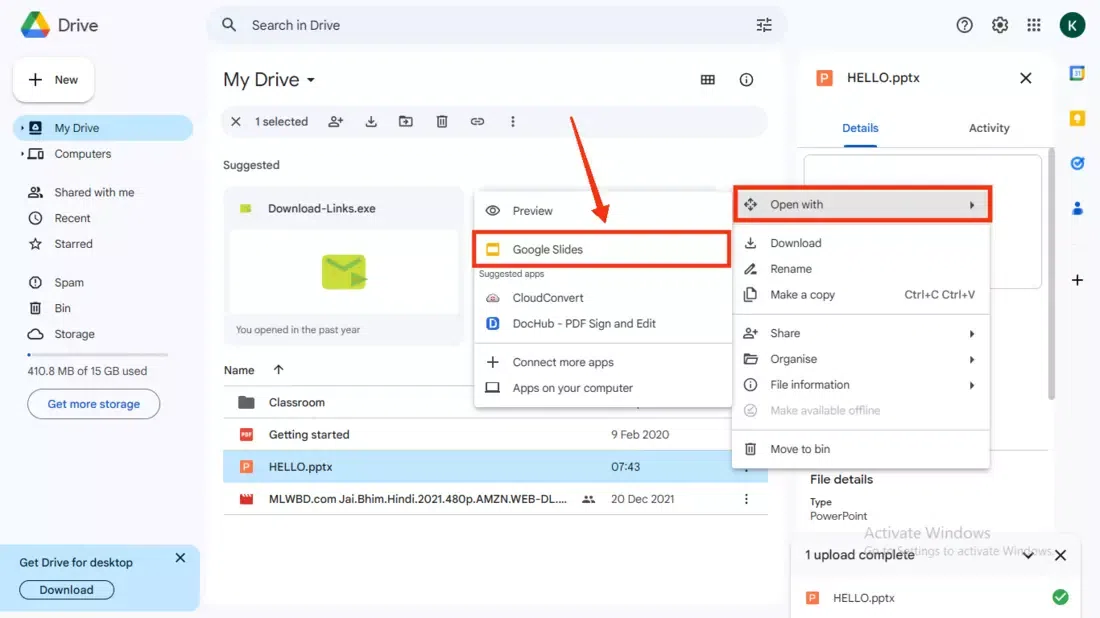The image size is (1100, 618).
Task: Choose Preview in the Open with submenu
Action: click(601, 210)
